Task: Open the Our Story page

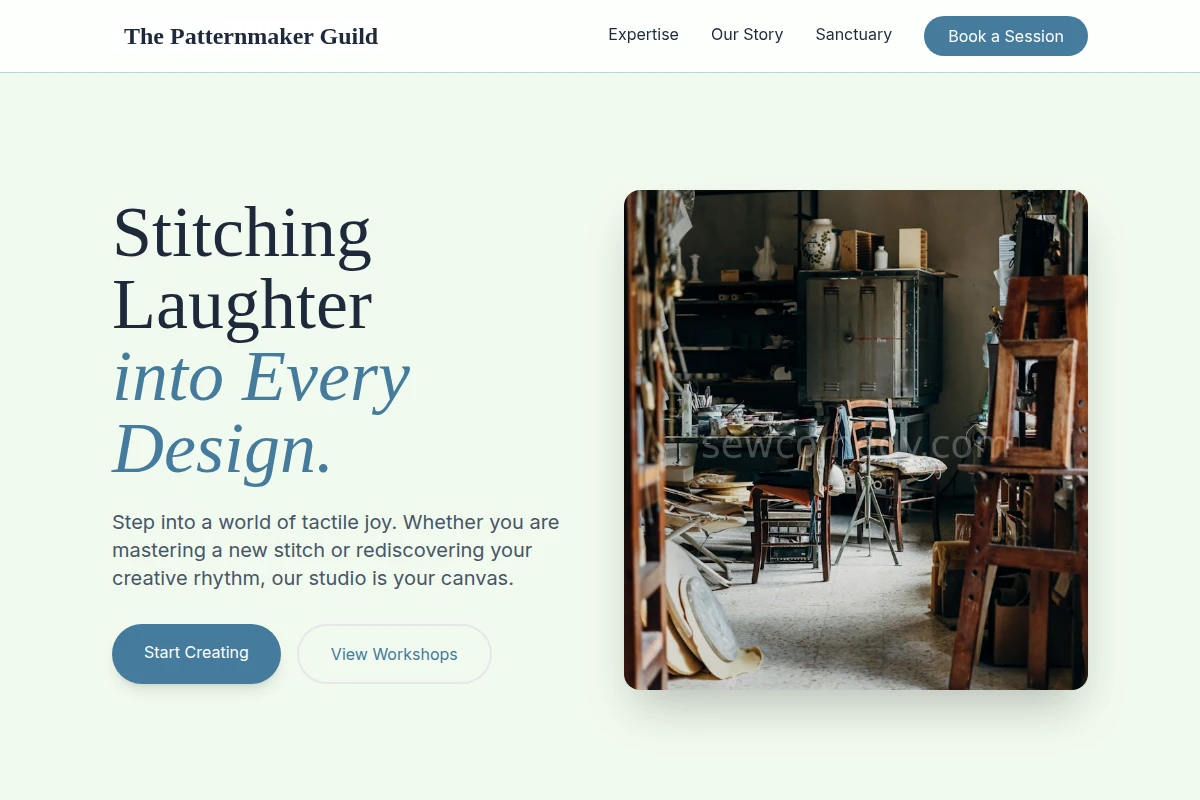Action: (x=747, y=34)
